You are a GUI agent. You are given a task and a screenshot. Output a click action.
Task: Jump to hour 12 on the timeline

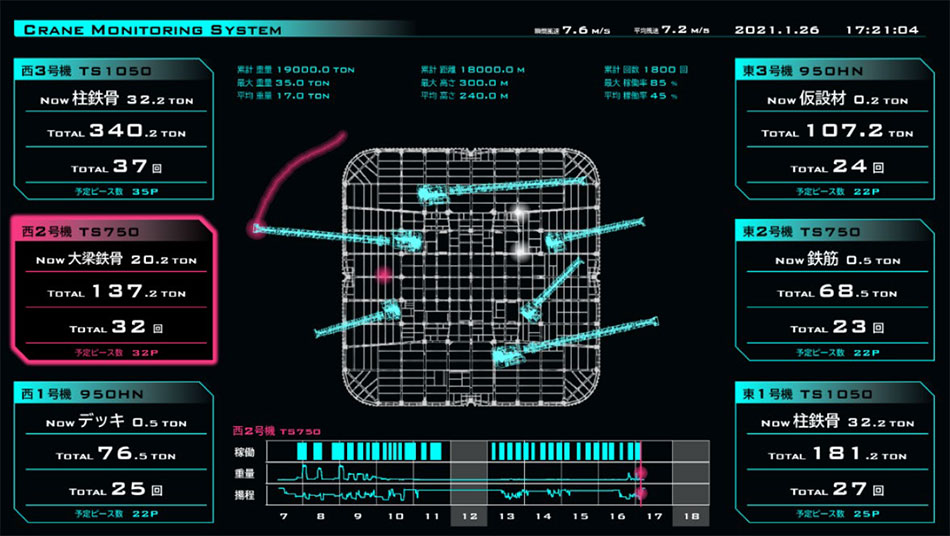point(469,516)
